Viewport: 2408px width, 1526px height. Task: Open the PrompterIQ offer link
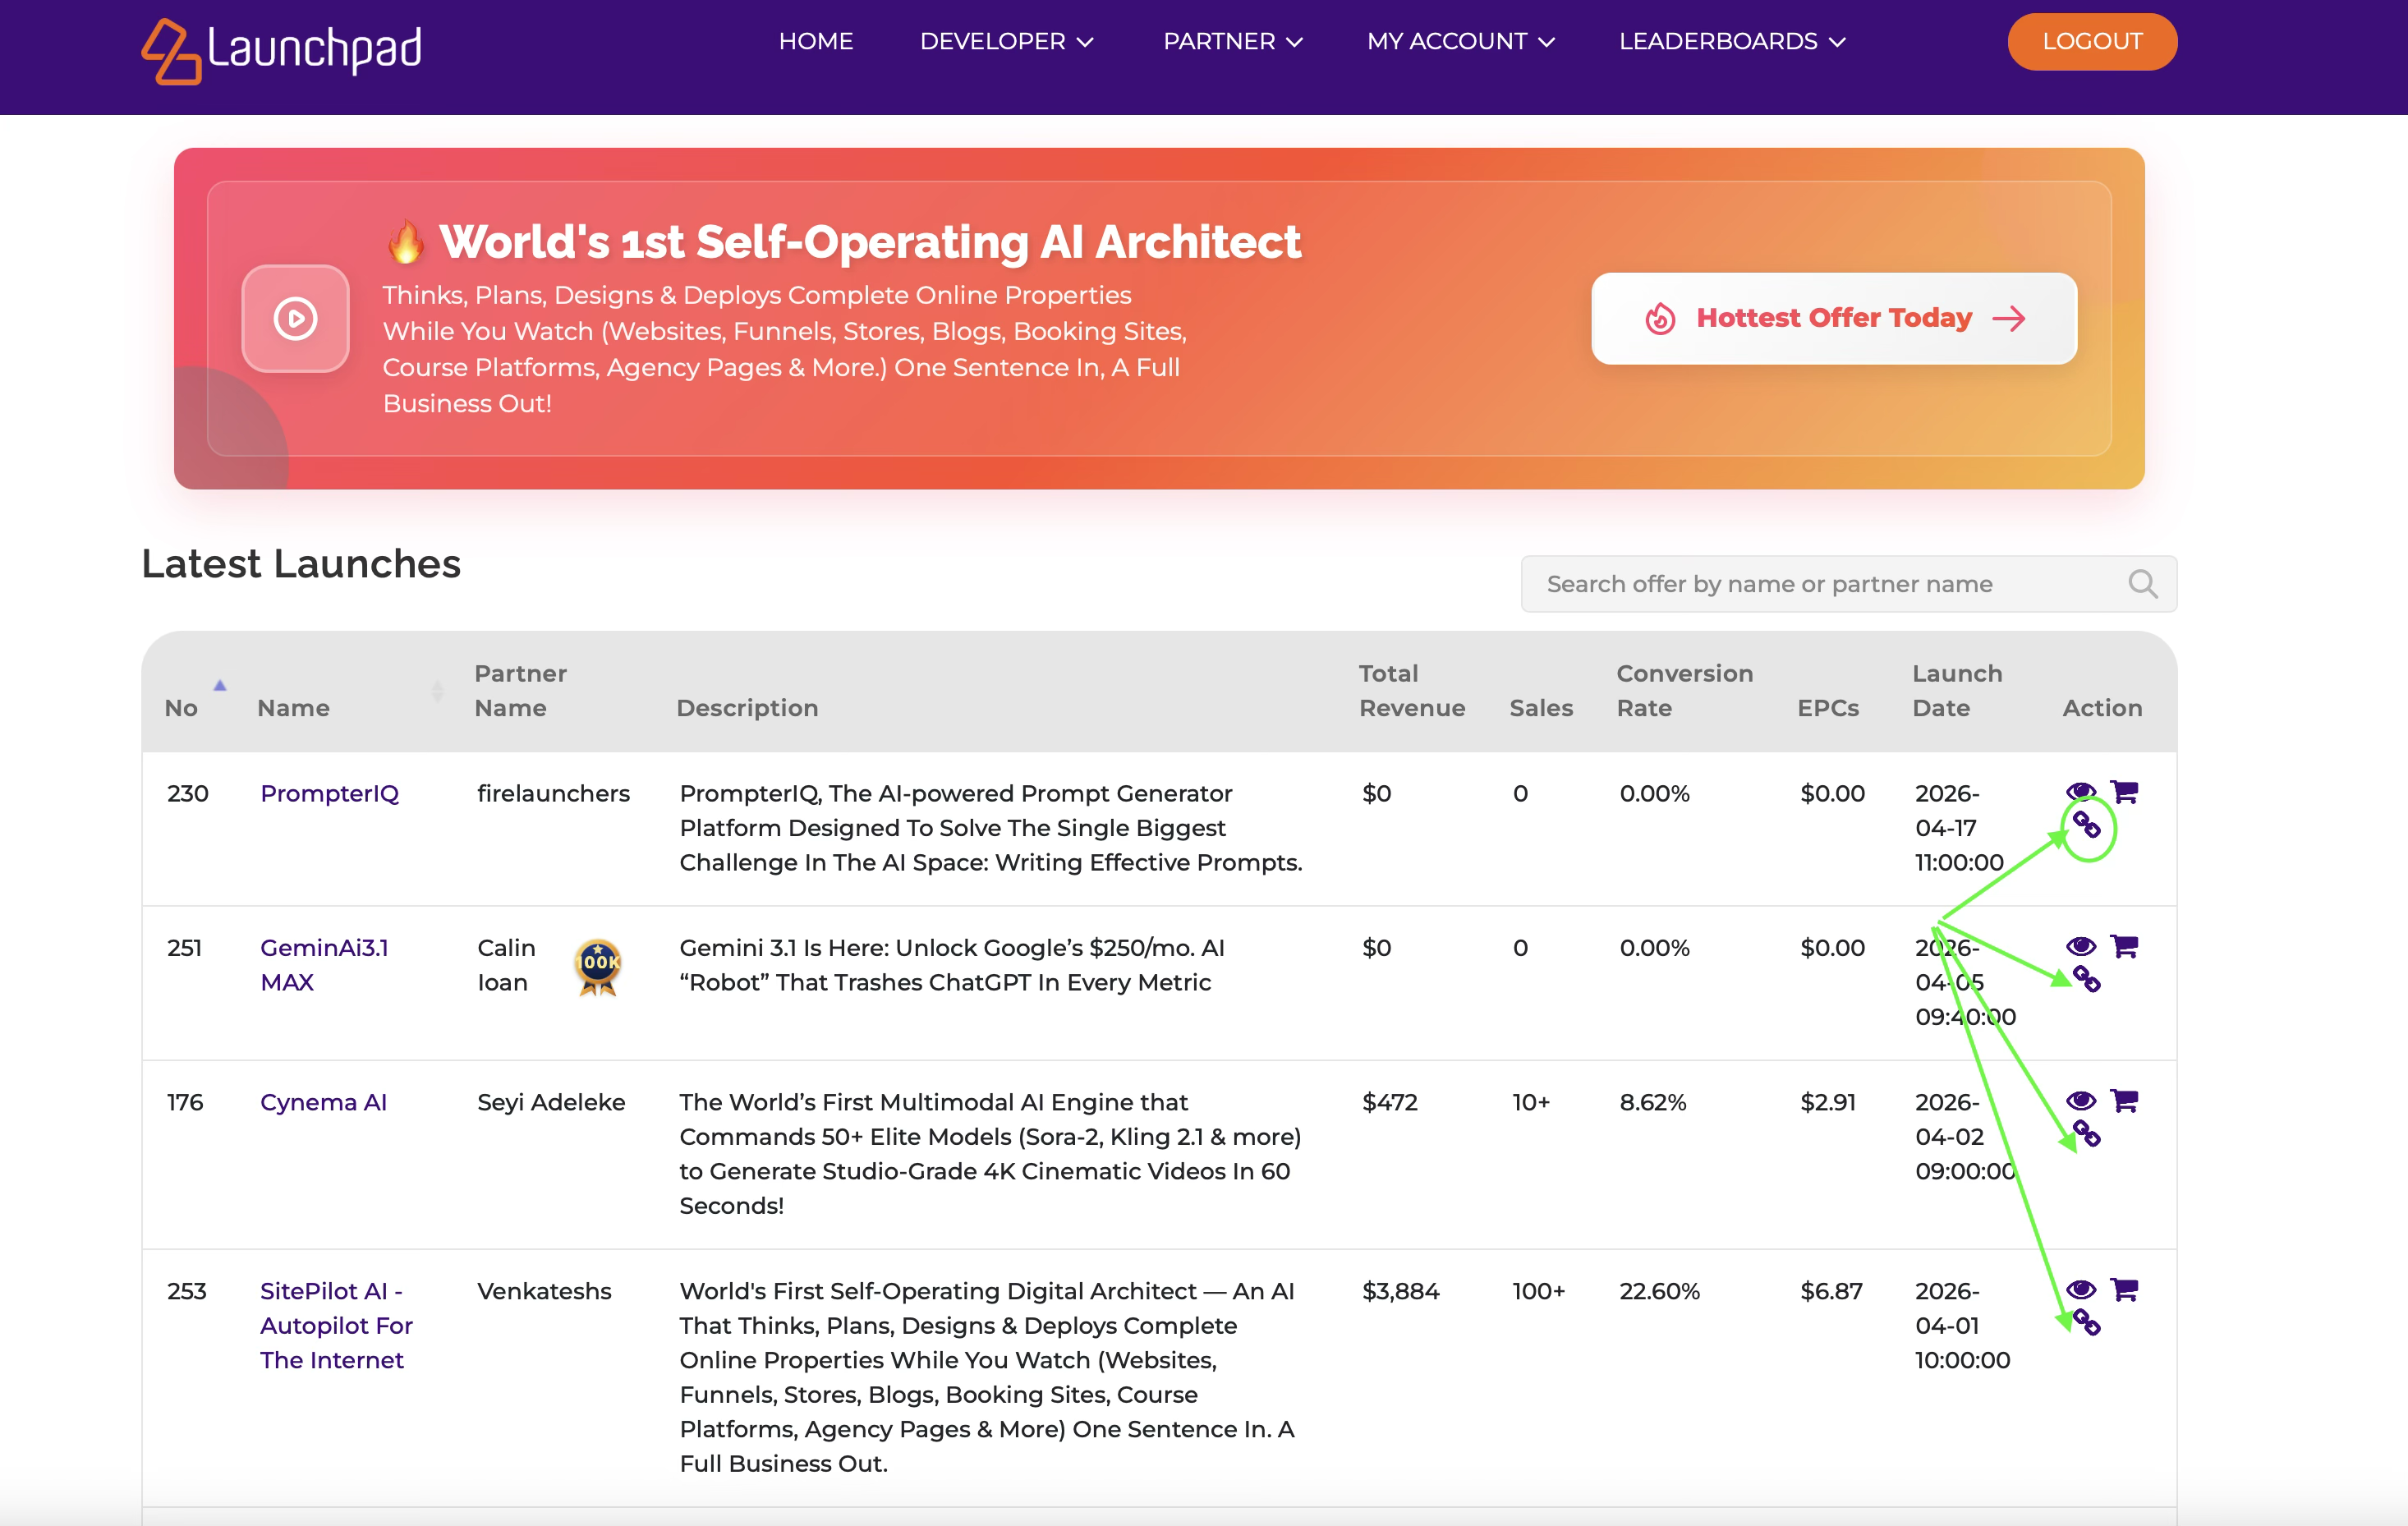[329, 793]
